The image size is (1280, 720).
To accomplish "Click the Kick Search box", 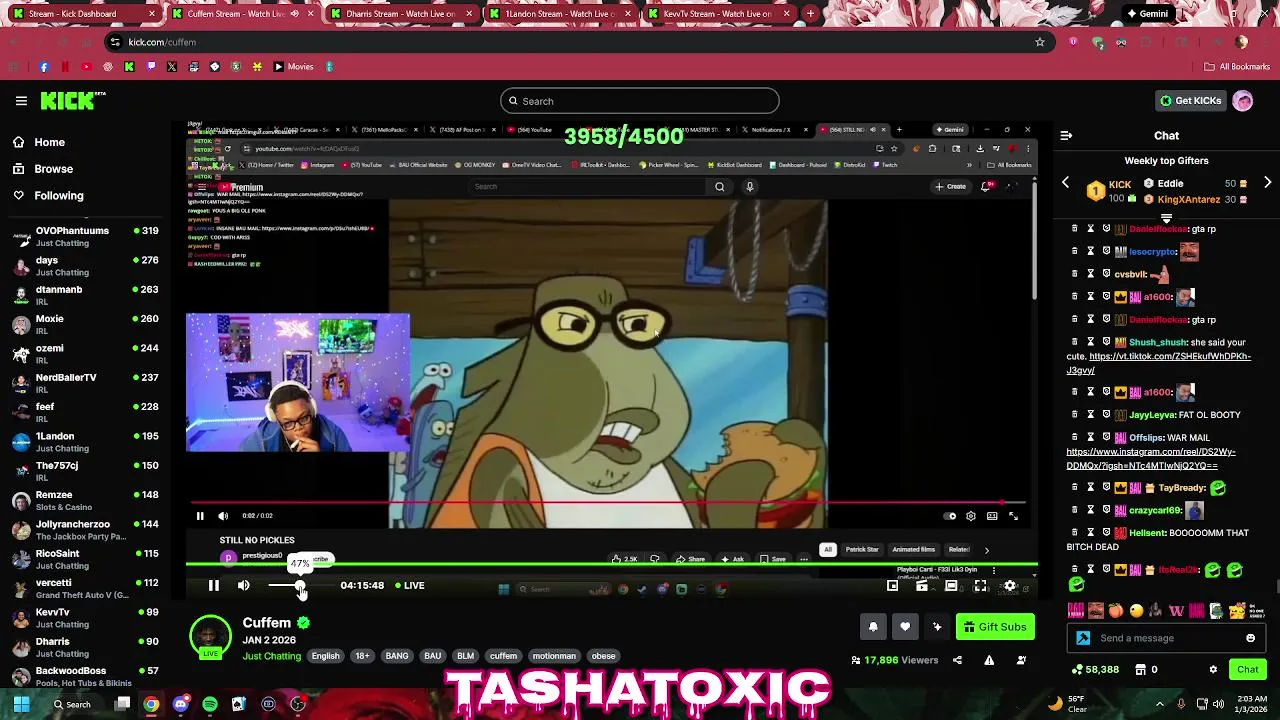I will (640, 101).
